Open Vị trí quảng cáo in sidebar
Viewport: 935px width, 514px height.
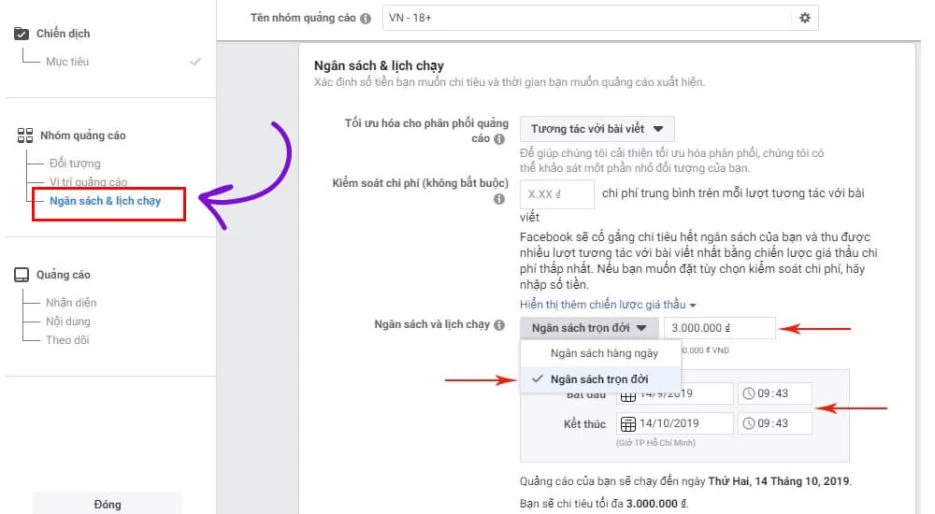(x=88, y=182)
